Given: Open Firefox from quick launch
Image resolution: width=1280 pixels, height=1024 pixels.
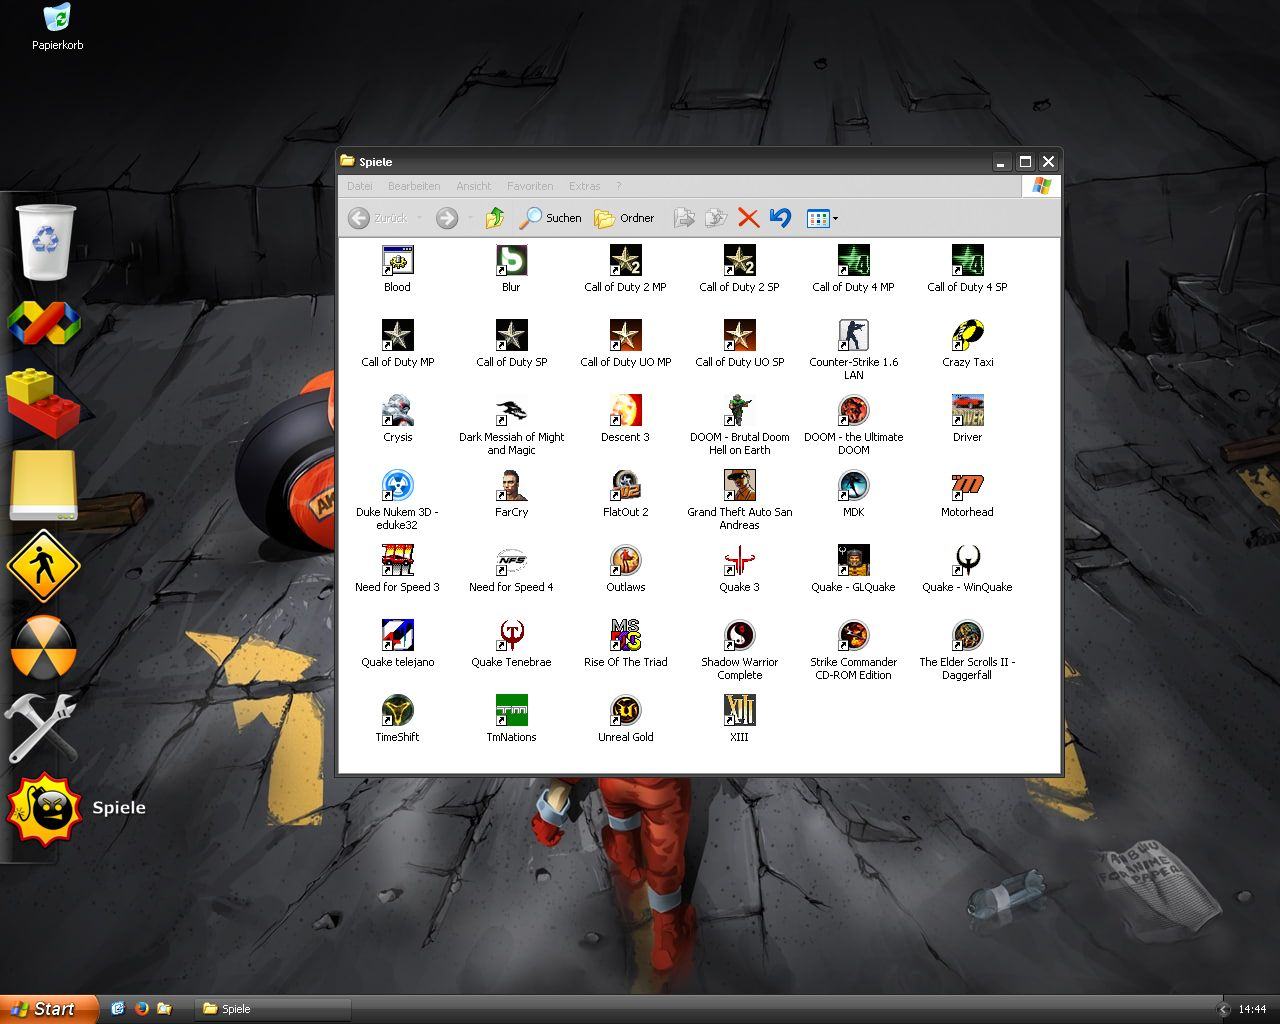Looking at the screenshot, I should [x=141, y=1009].
